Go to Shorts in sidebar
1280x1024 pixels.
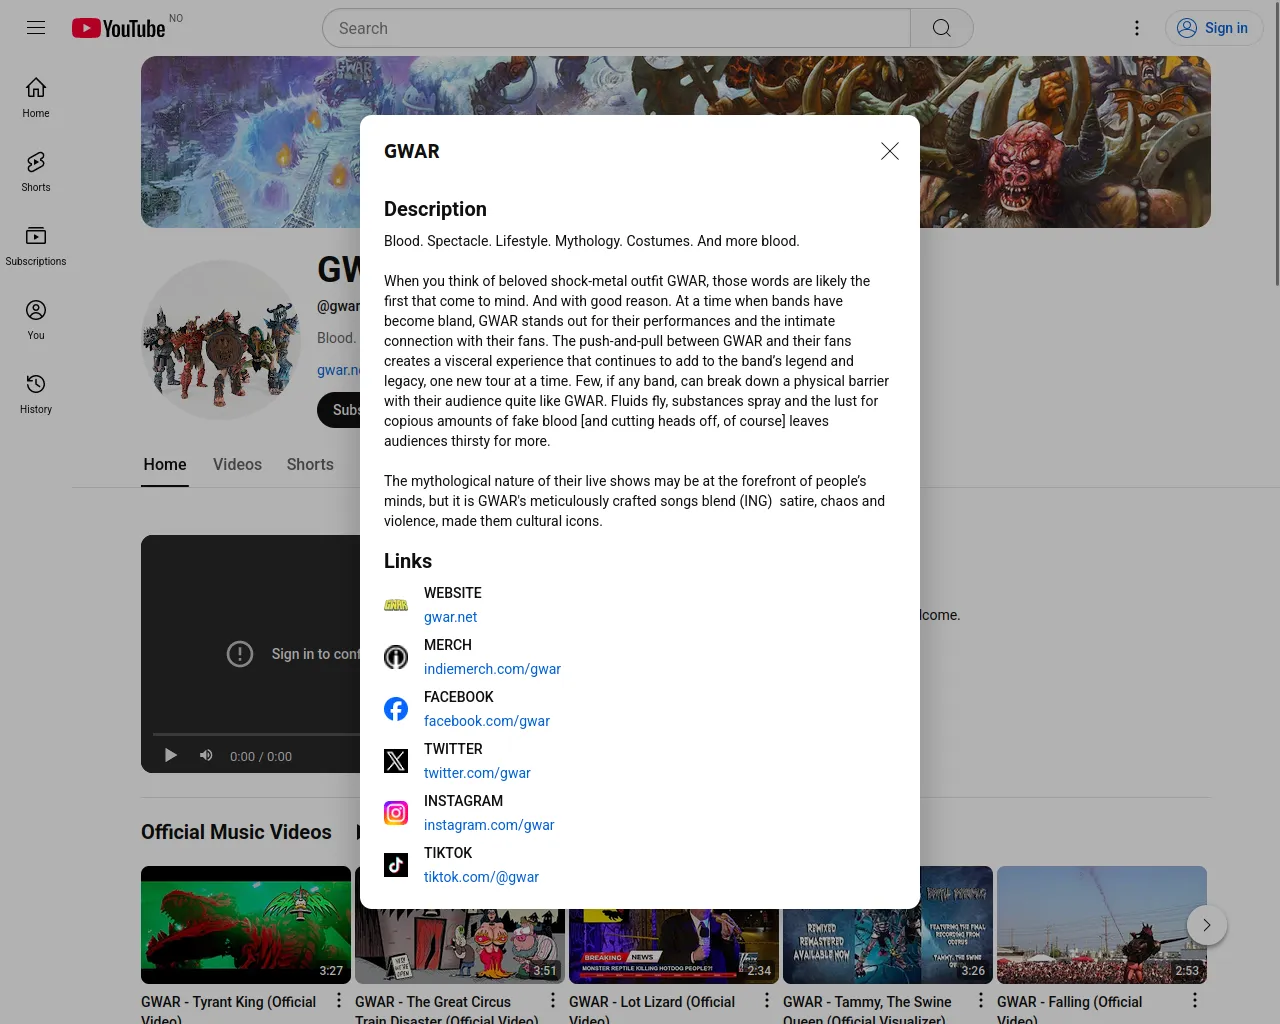36,171
